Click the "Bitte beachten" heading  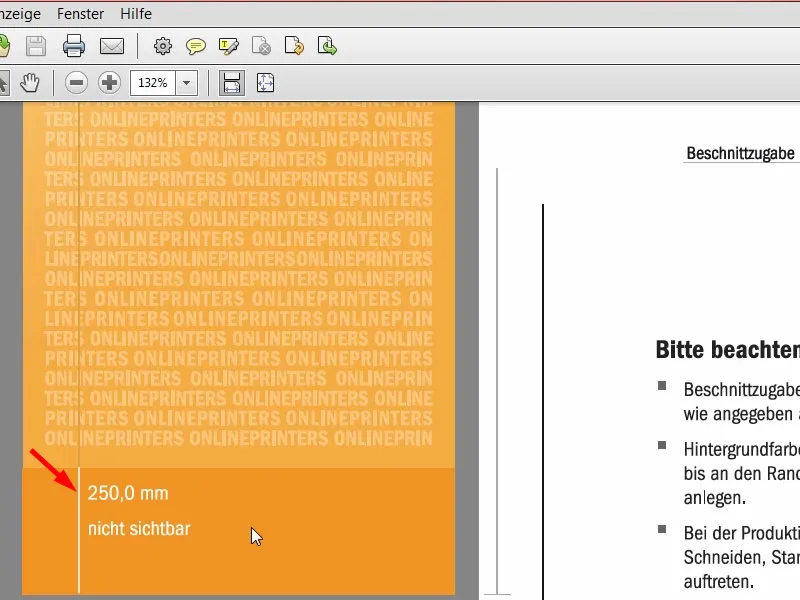click(728, 350)
